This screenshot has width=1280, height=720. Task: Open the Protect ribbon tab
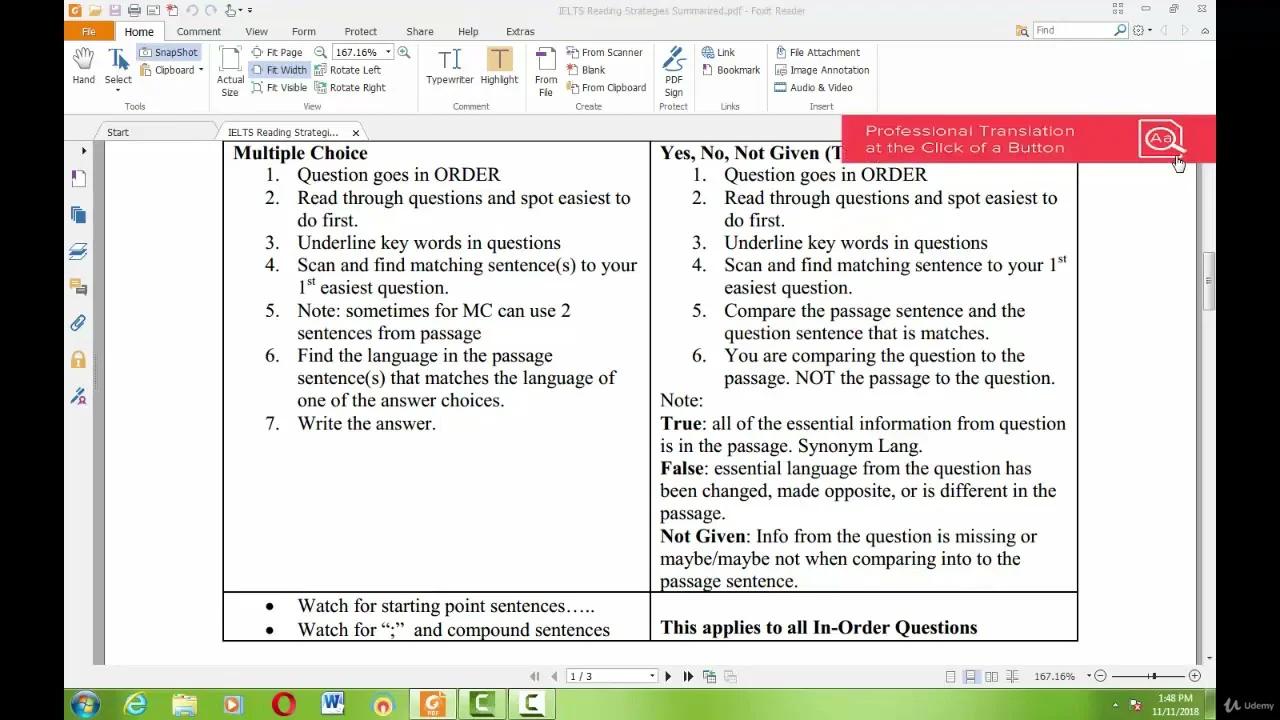360,32
